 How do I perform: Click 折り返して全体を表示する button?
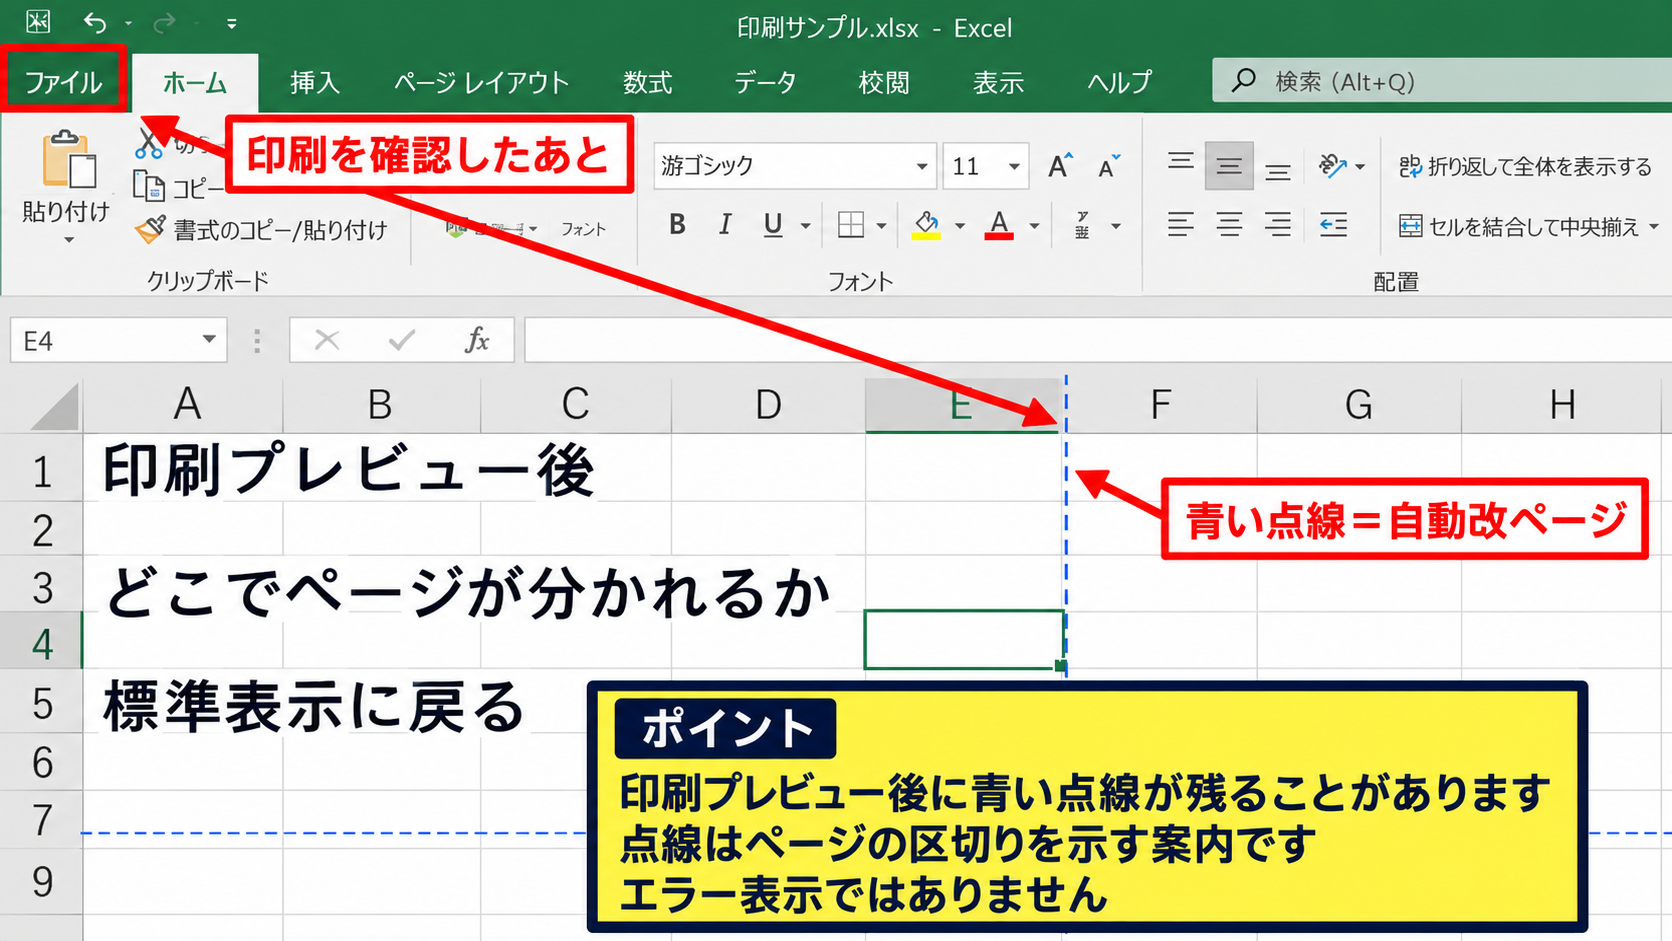tap(1525, 167)
